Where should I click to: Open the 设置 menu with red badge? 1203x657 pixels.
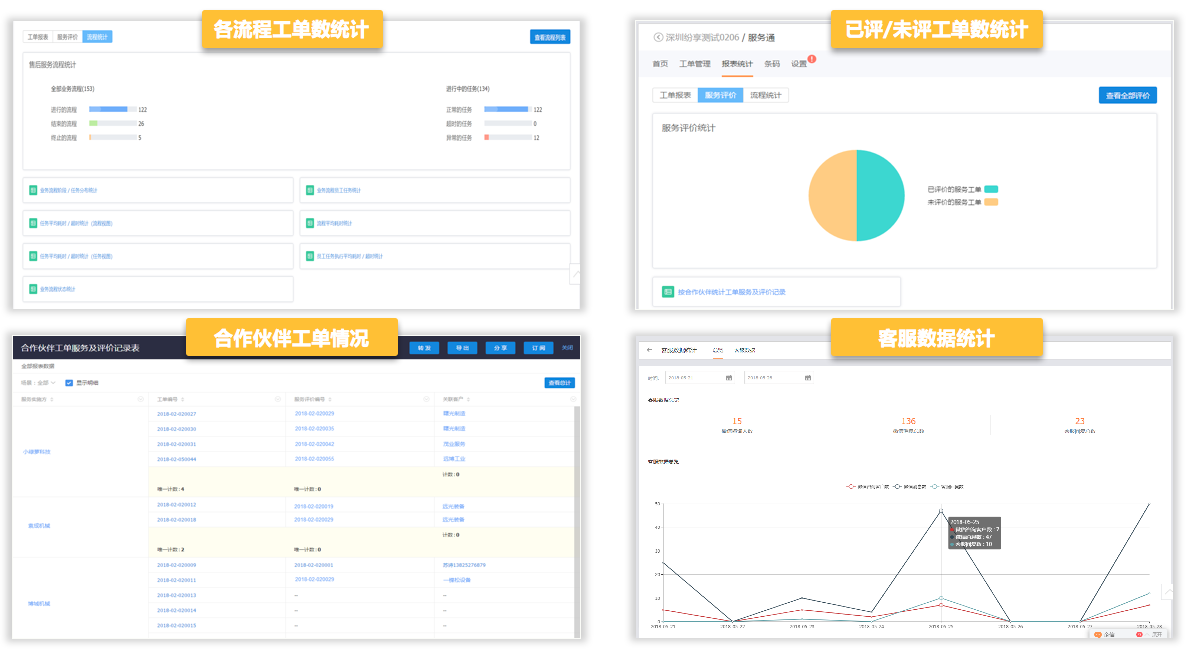point(799,63)
